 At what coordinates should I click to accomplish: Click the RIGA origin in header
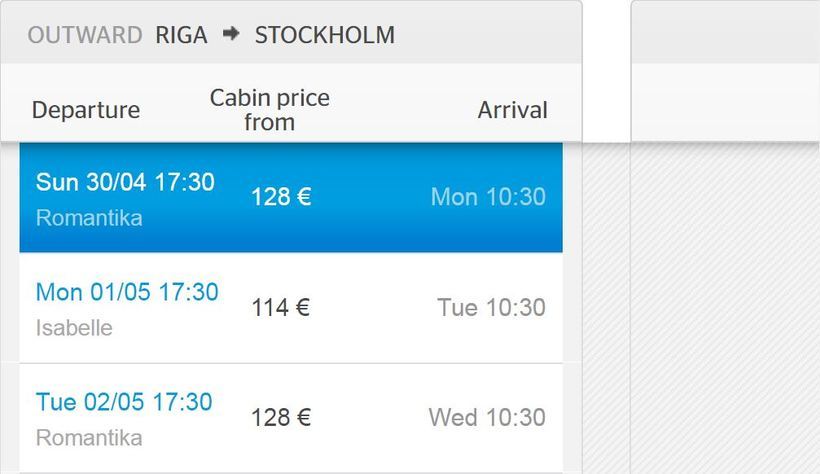181,35
